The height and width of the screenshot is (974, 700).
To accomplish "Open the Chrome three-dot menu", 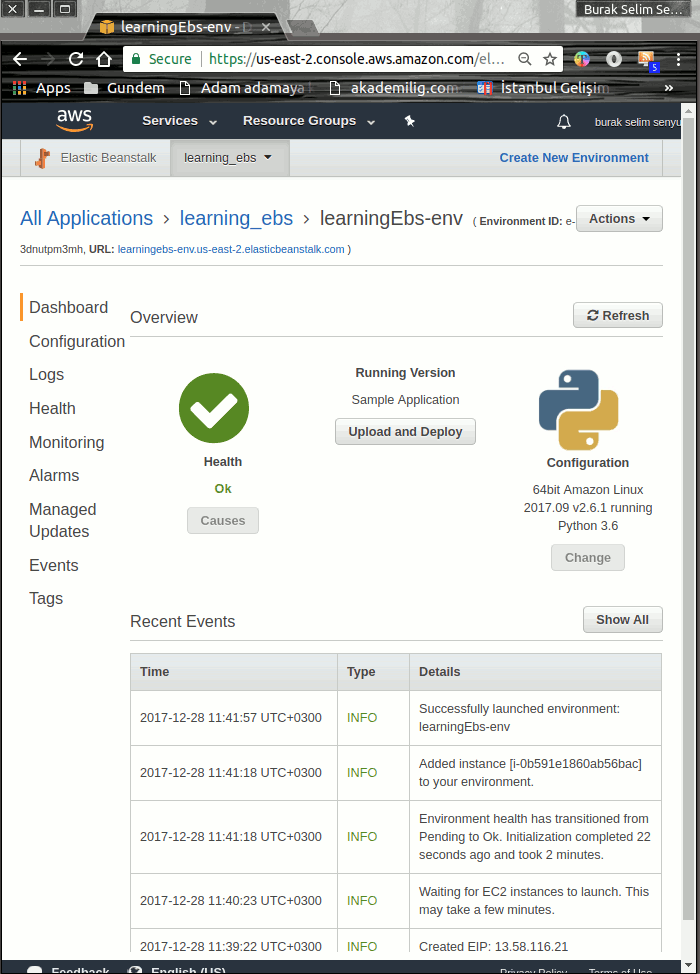I will [679, 59].
